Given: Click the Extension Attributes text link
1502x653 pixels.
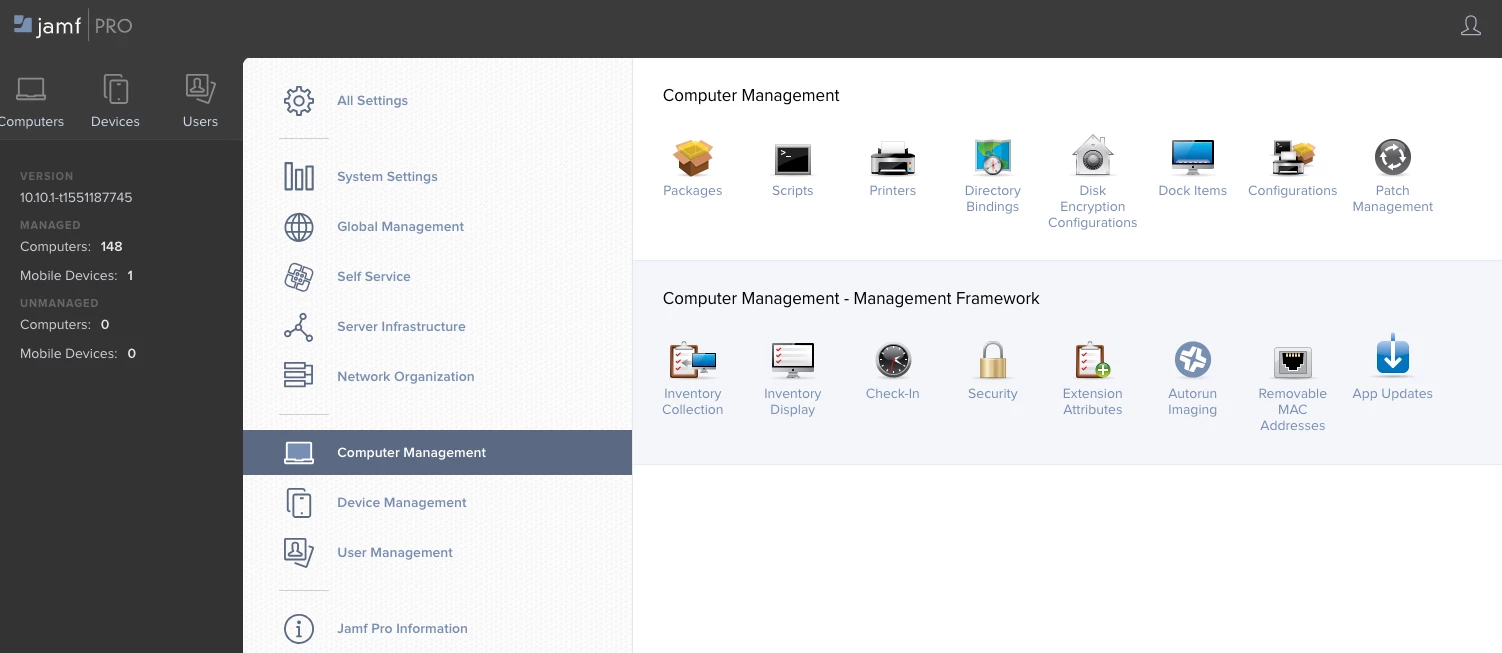Looking at the screenshot, I should pyautogui.click(x=1092, y=402).
